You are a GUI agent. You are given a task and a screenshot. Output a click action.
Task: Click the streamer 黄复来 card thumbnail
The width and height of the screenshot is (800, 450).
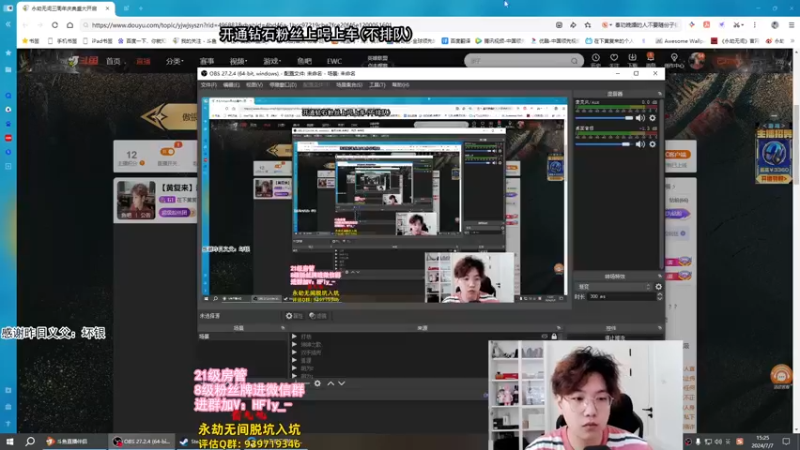136,200
